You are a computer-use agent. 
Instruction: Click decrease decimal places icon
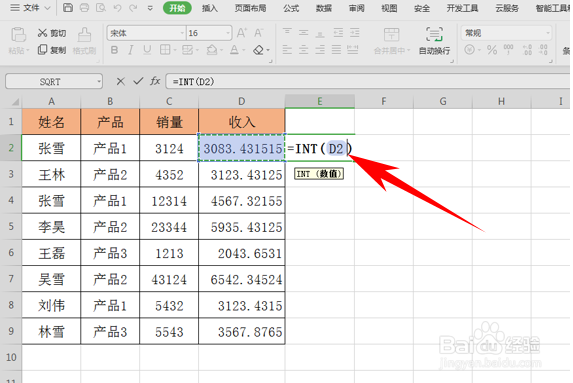543,50
